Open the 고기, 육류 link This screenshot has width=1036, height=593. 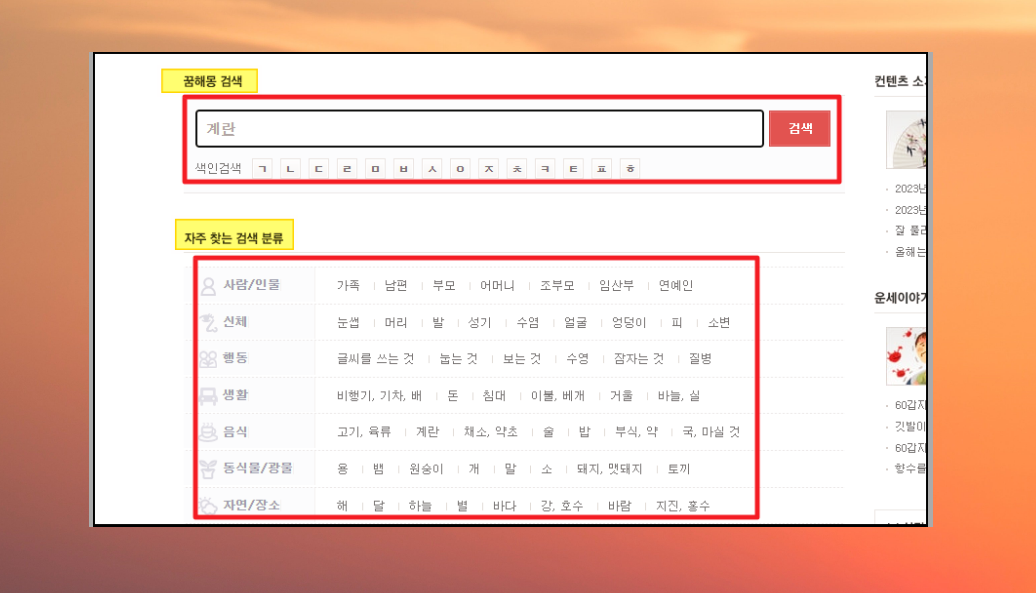pos(364,432)
